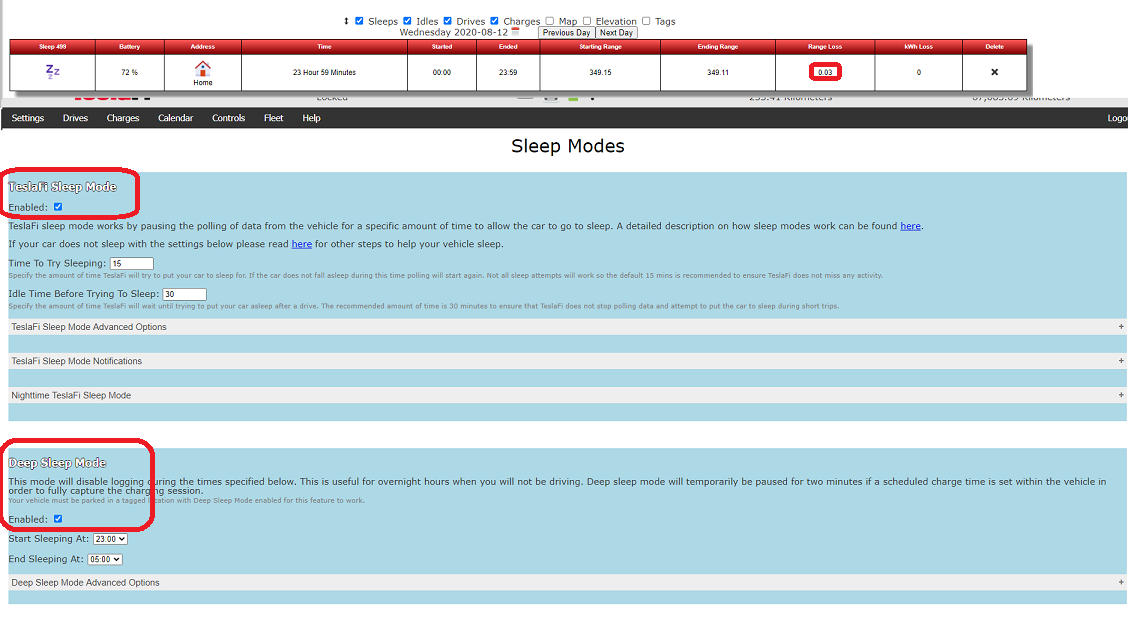Delete sleep entry with the X icon
Viewport: 1128px width, 633px height.
tap(994, 72)
